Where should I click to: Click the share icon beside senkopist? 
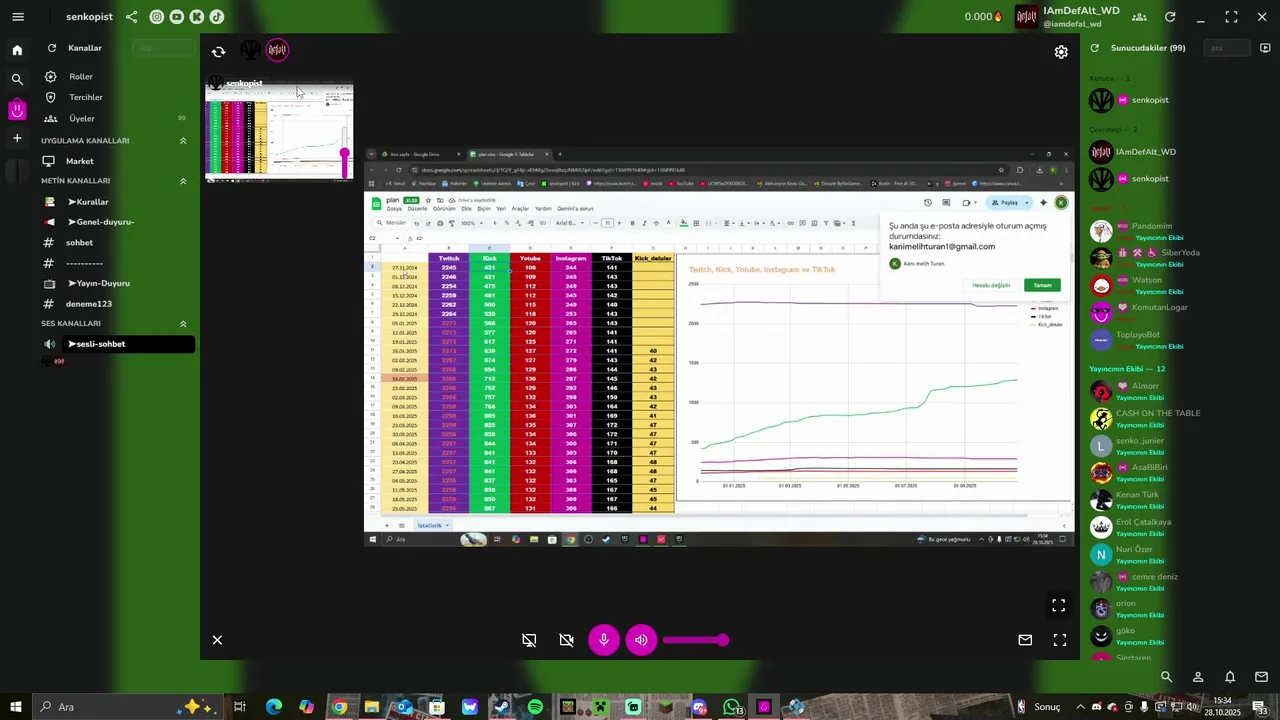[x=132, y=17]
